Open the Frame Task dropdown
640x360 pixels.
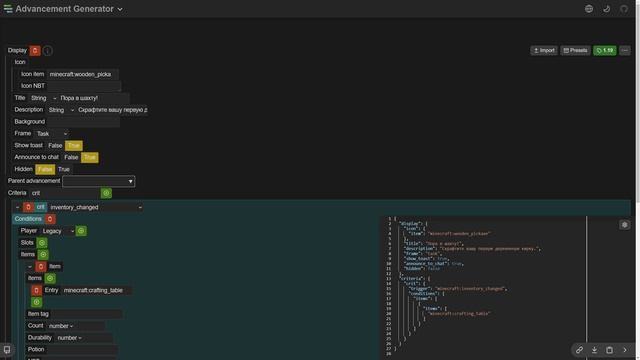click(51, 133)
